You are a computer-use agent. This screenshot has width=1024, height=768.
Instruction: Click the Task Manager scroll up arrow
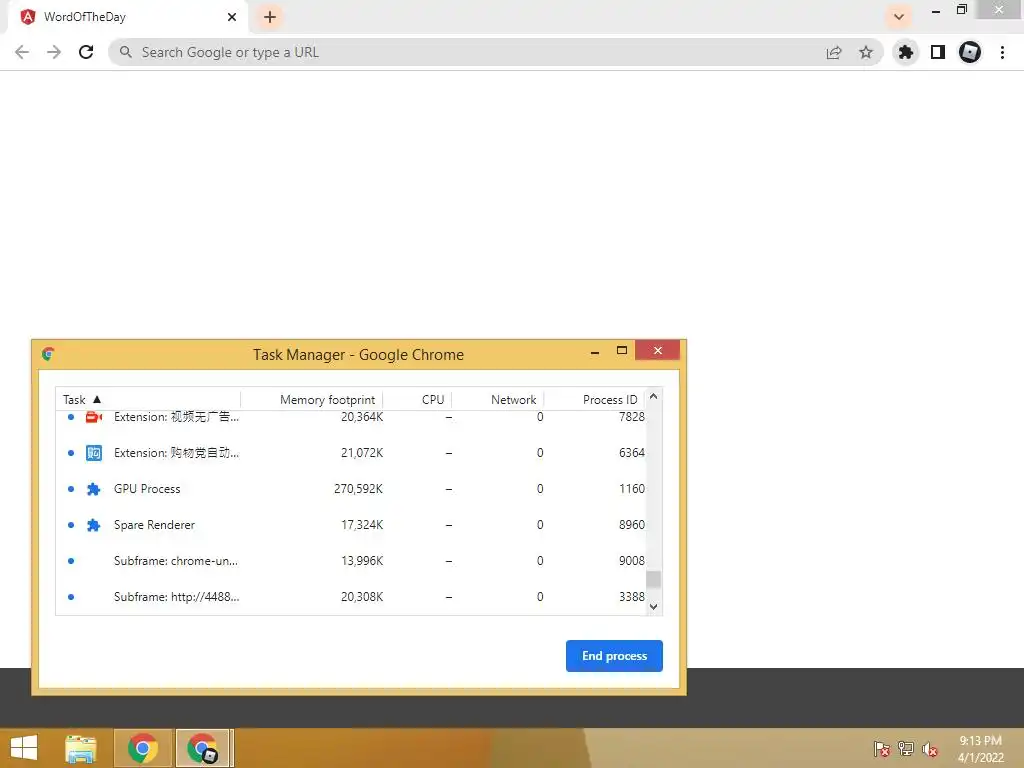(654, 396)
